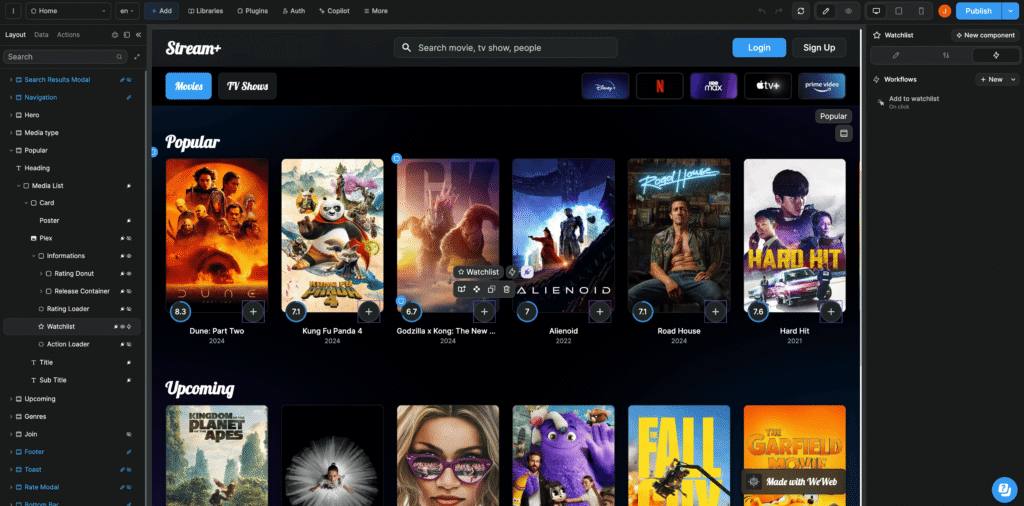Open the style pencil tab in right panel
The width and height of the screenshot is (1024, 506).
pyautogui.click(x=896, y=55)
